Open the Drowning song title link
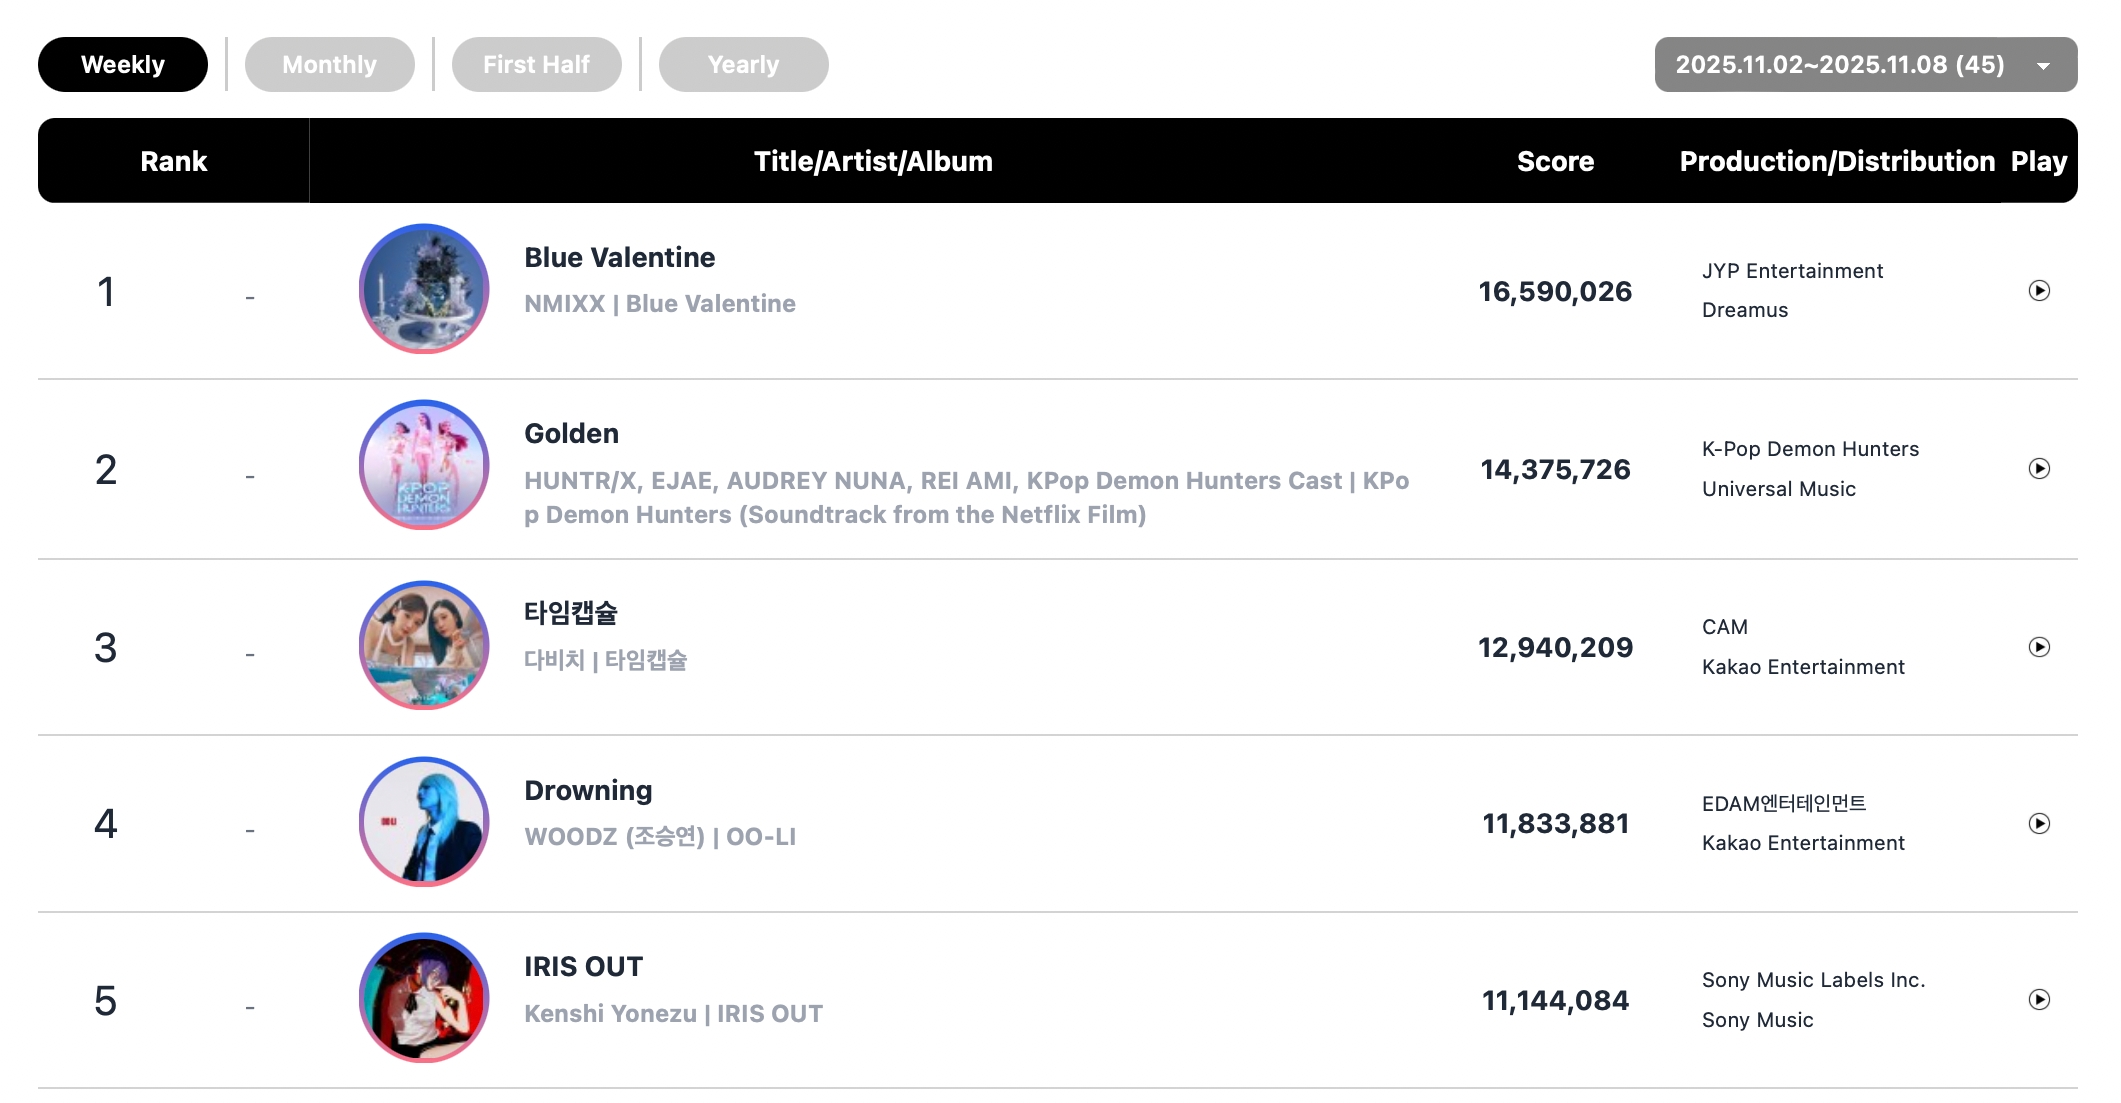This screenshot has height=1103, width=2121. click(588, 791)
